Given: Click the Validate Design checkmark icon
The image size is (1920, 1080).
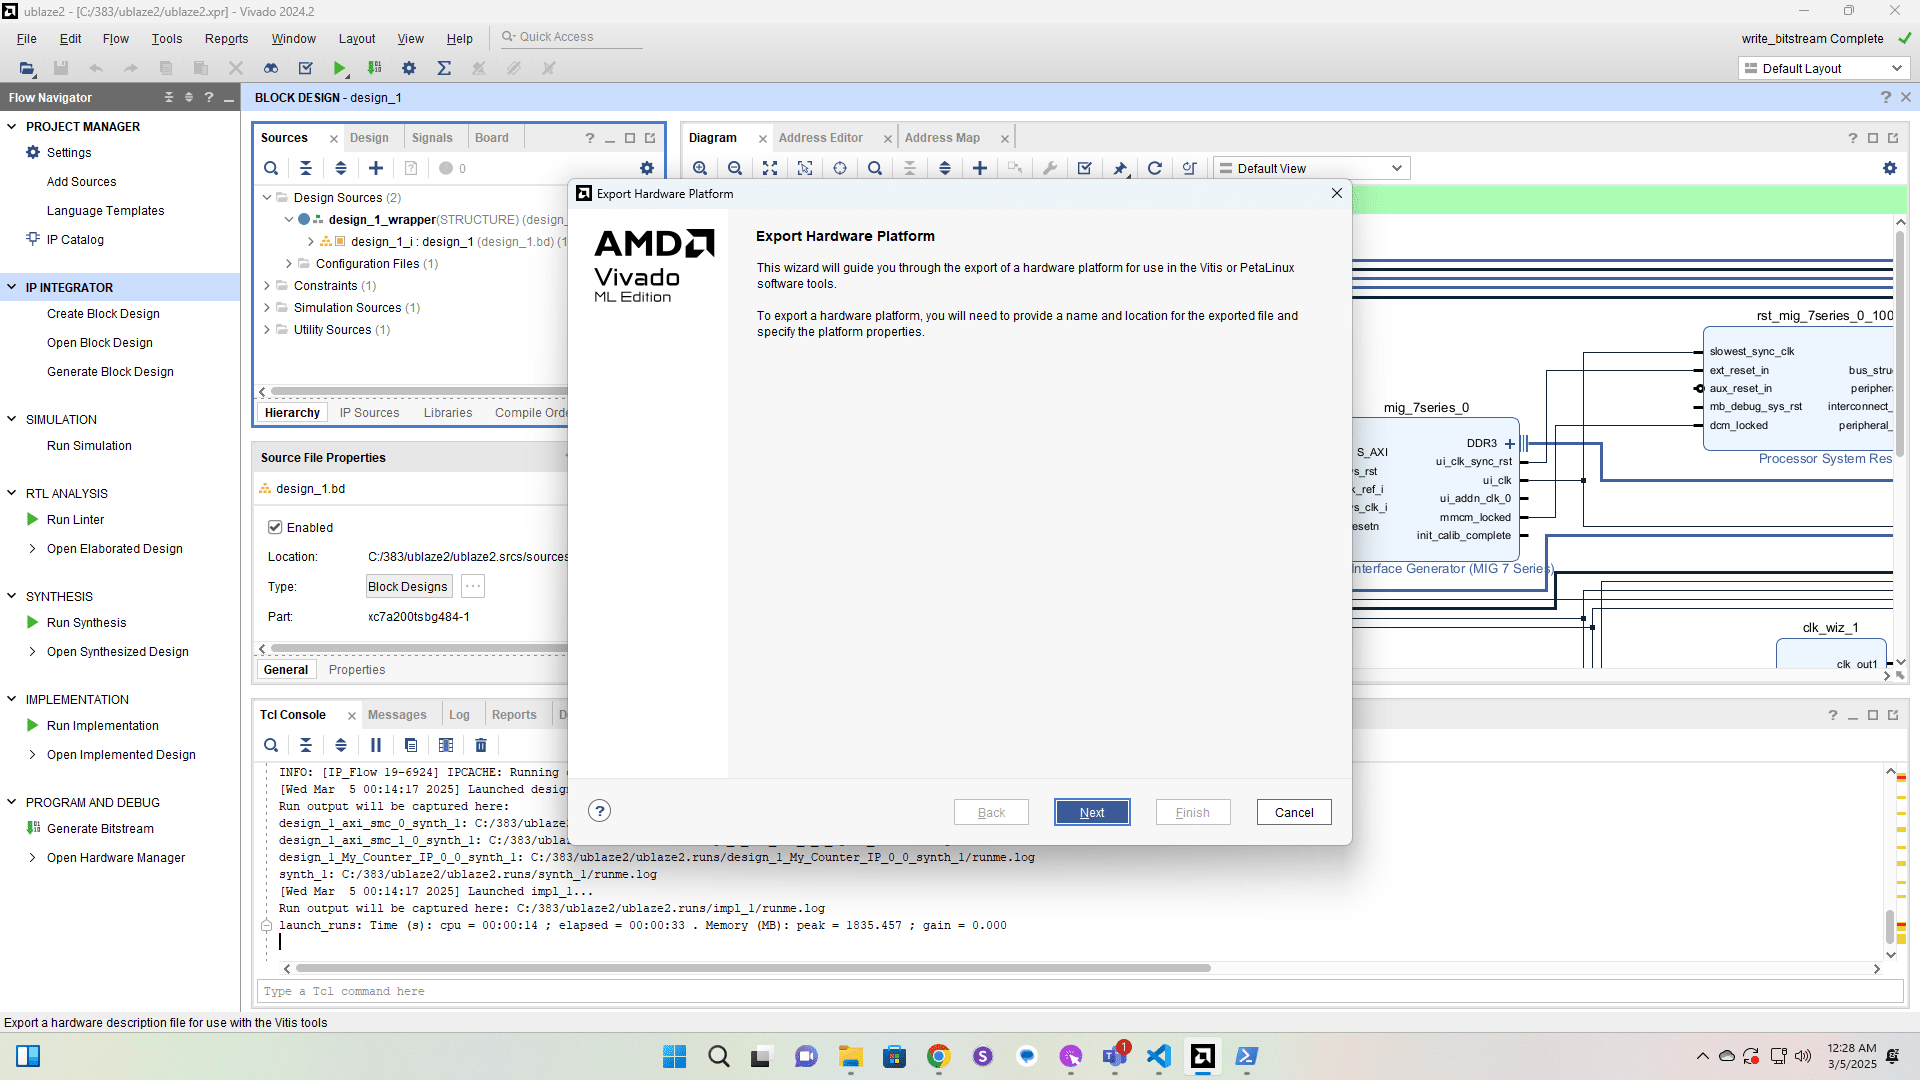Looking at the screenshot, I should pyautogui.click(x=1084, y=168).
